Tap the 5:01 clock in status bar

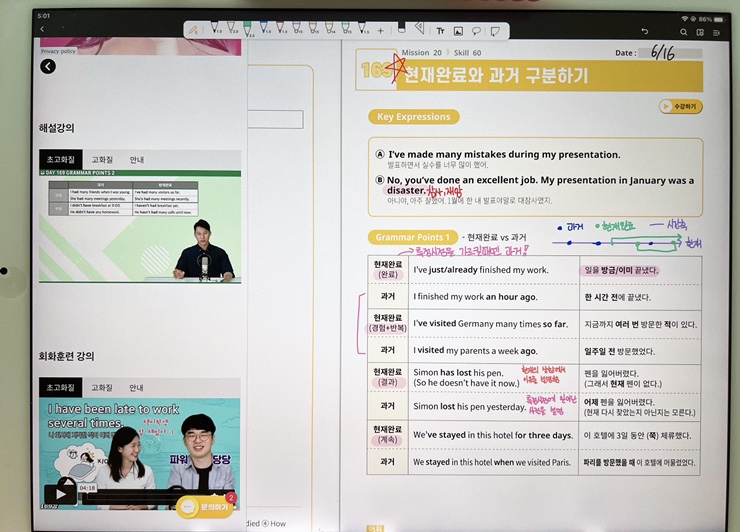coord(43,16)
